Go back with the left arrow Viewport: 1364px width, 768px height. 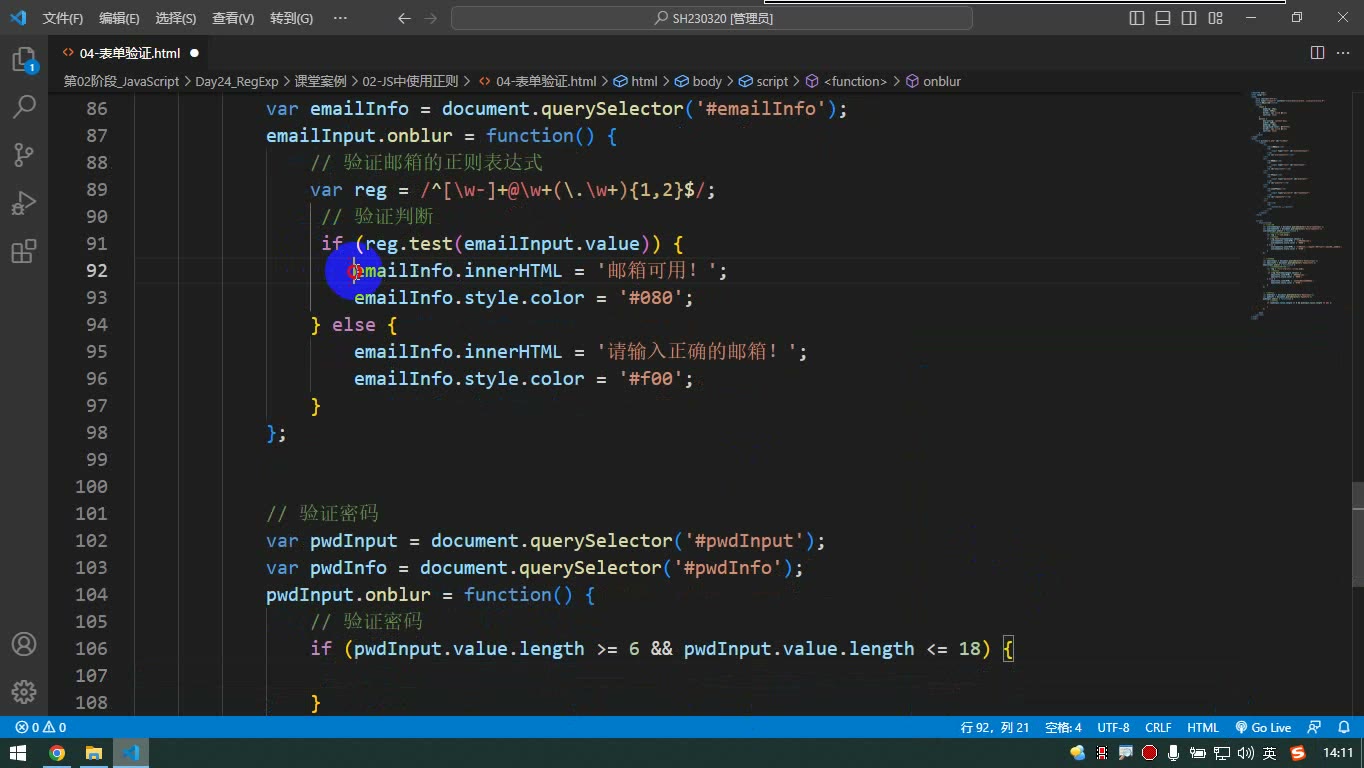tap(404, 18)
